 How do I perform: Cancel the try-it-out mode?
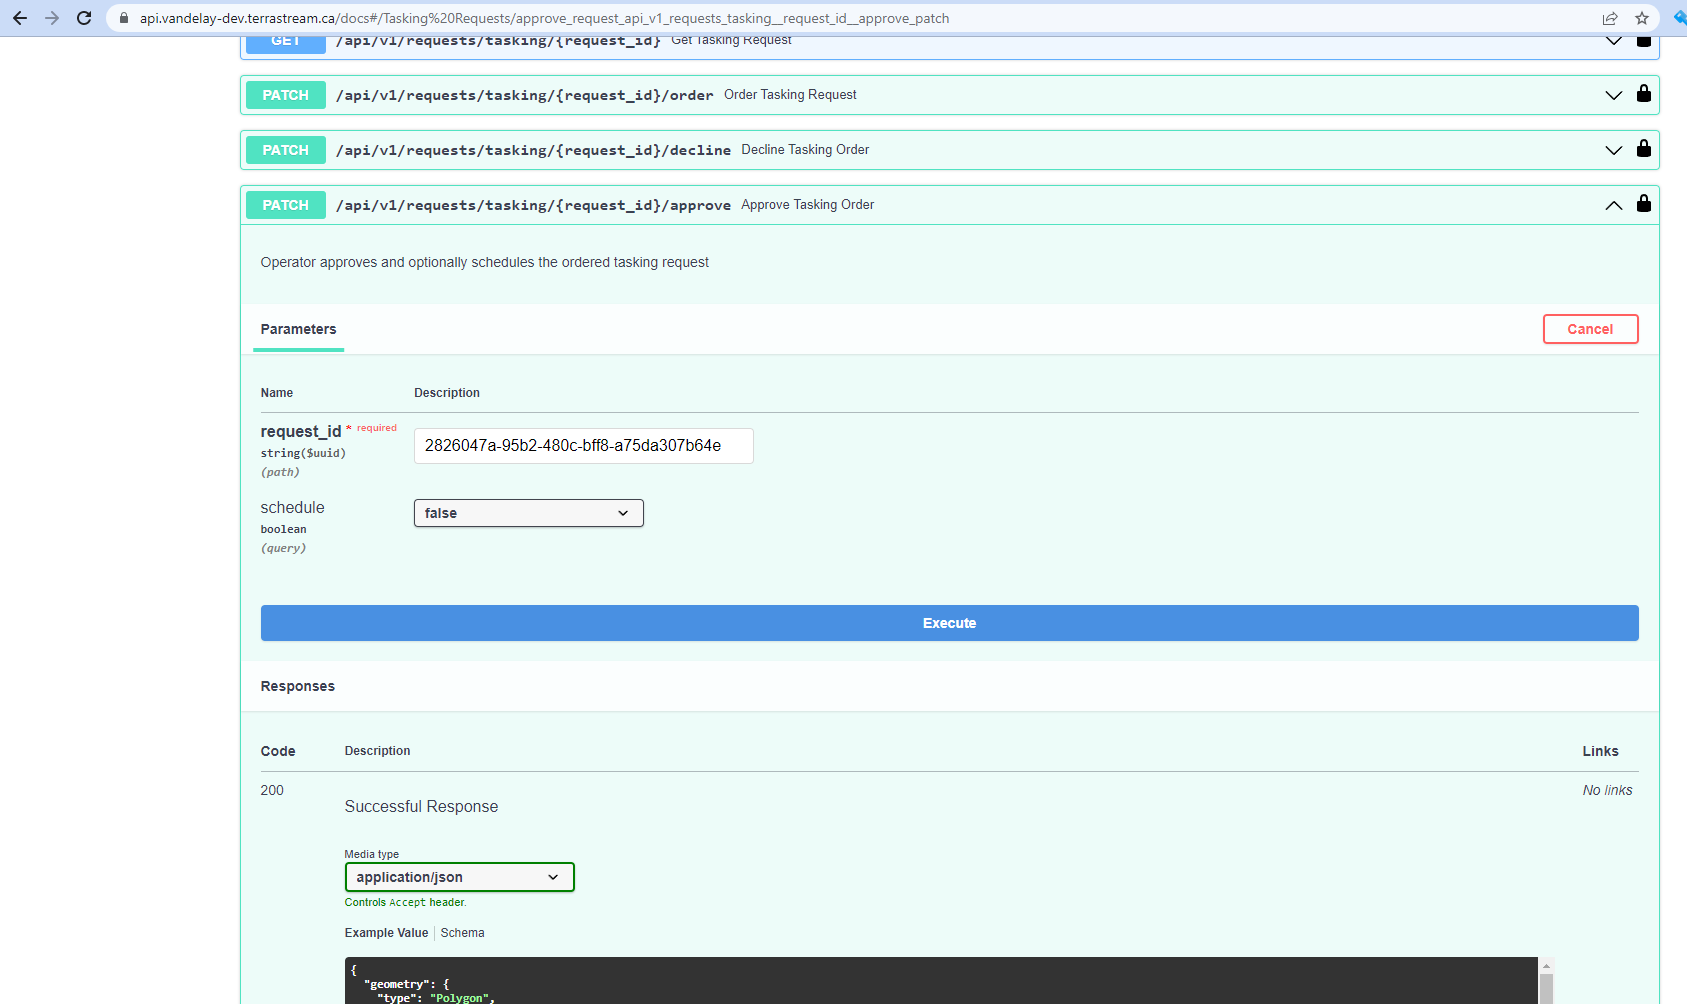1590,329
